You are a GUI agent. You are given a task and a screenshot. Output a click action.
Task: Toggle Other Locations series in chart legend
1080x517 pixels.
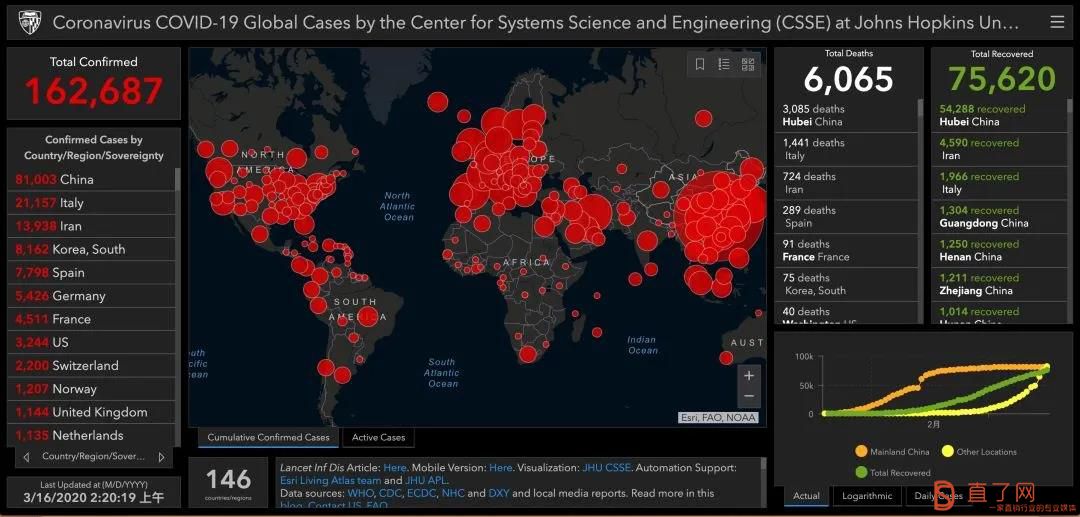click(x=979, y=452)
